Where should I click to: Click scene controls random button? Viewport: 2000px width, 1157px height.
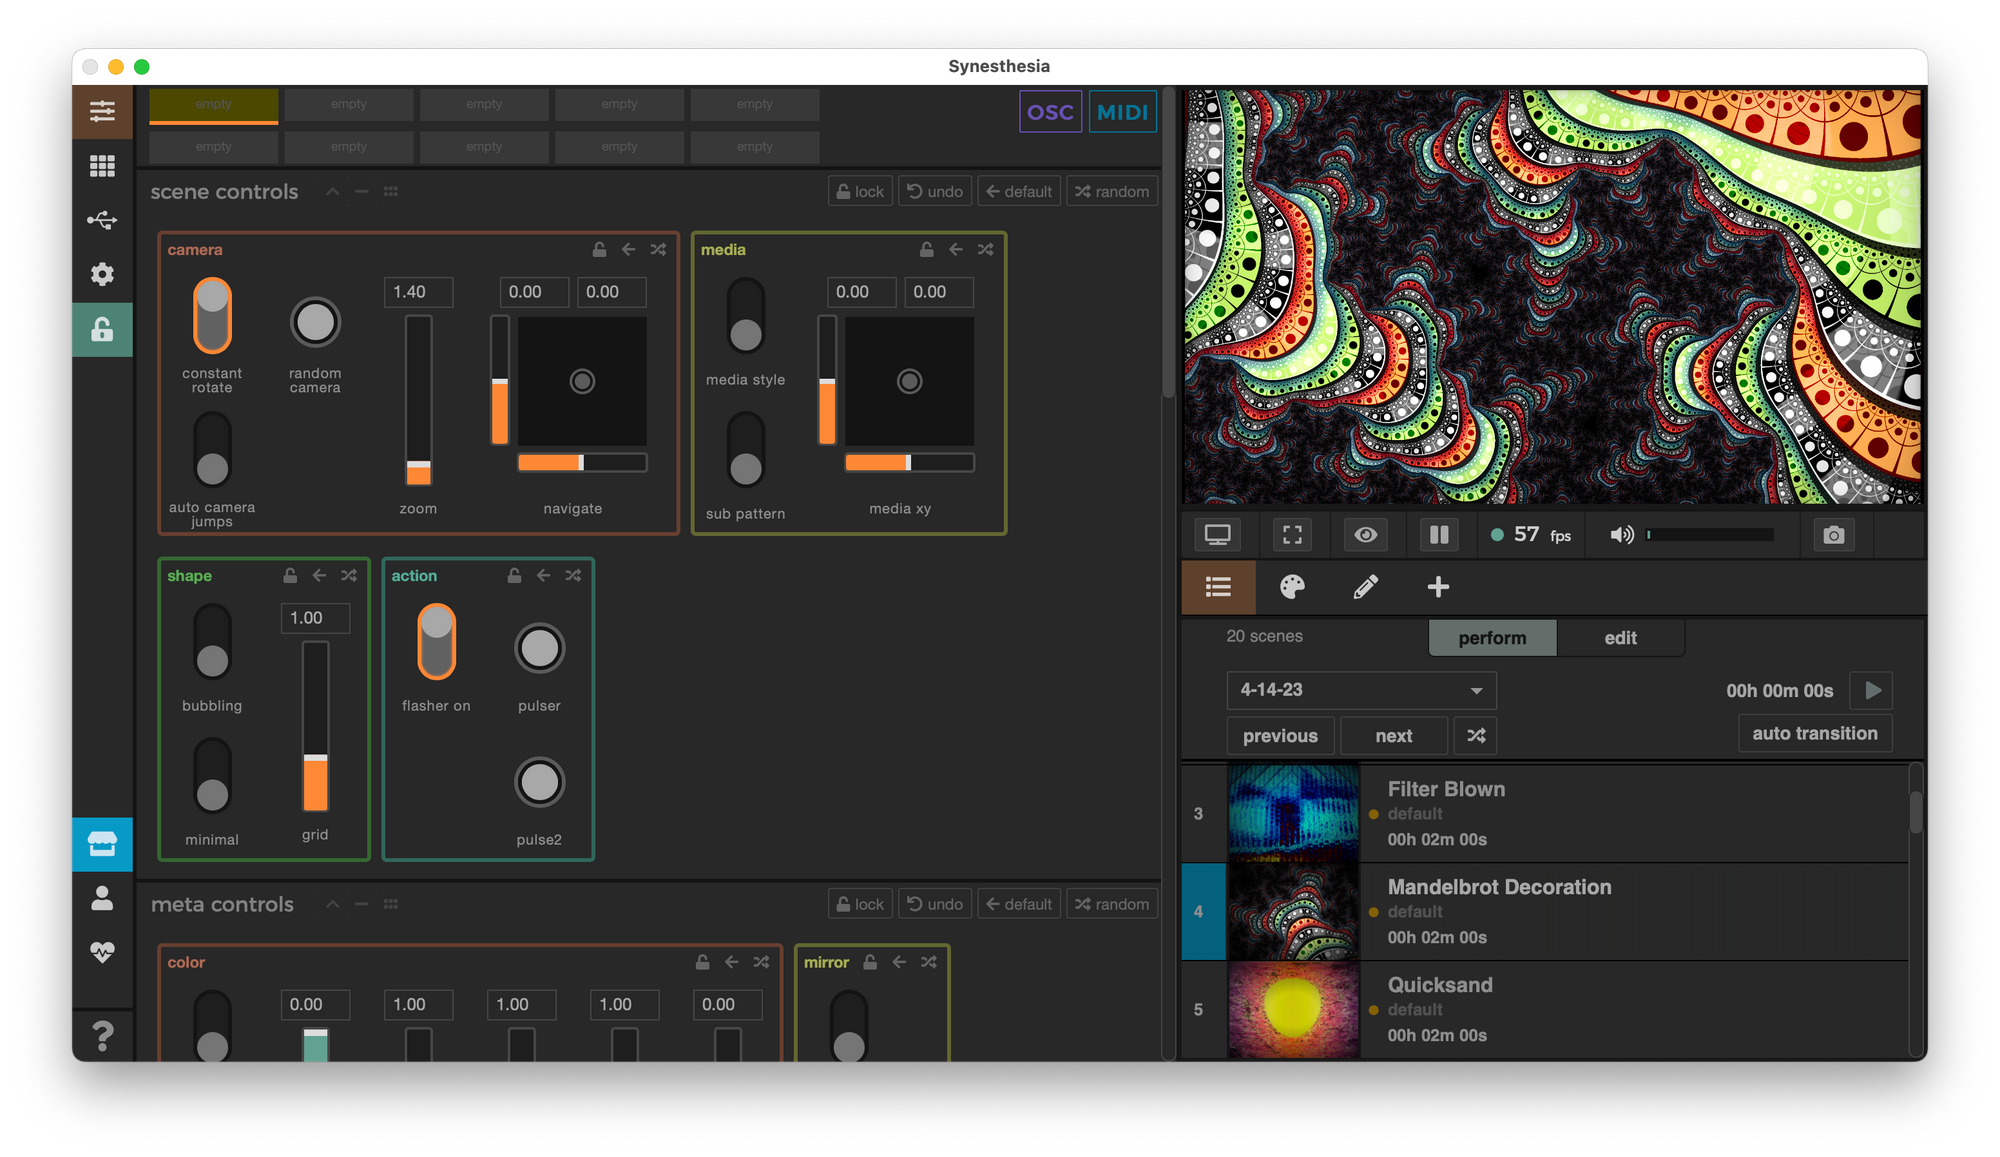1112,192
